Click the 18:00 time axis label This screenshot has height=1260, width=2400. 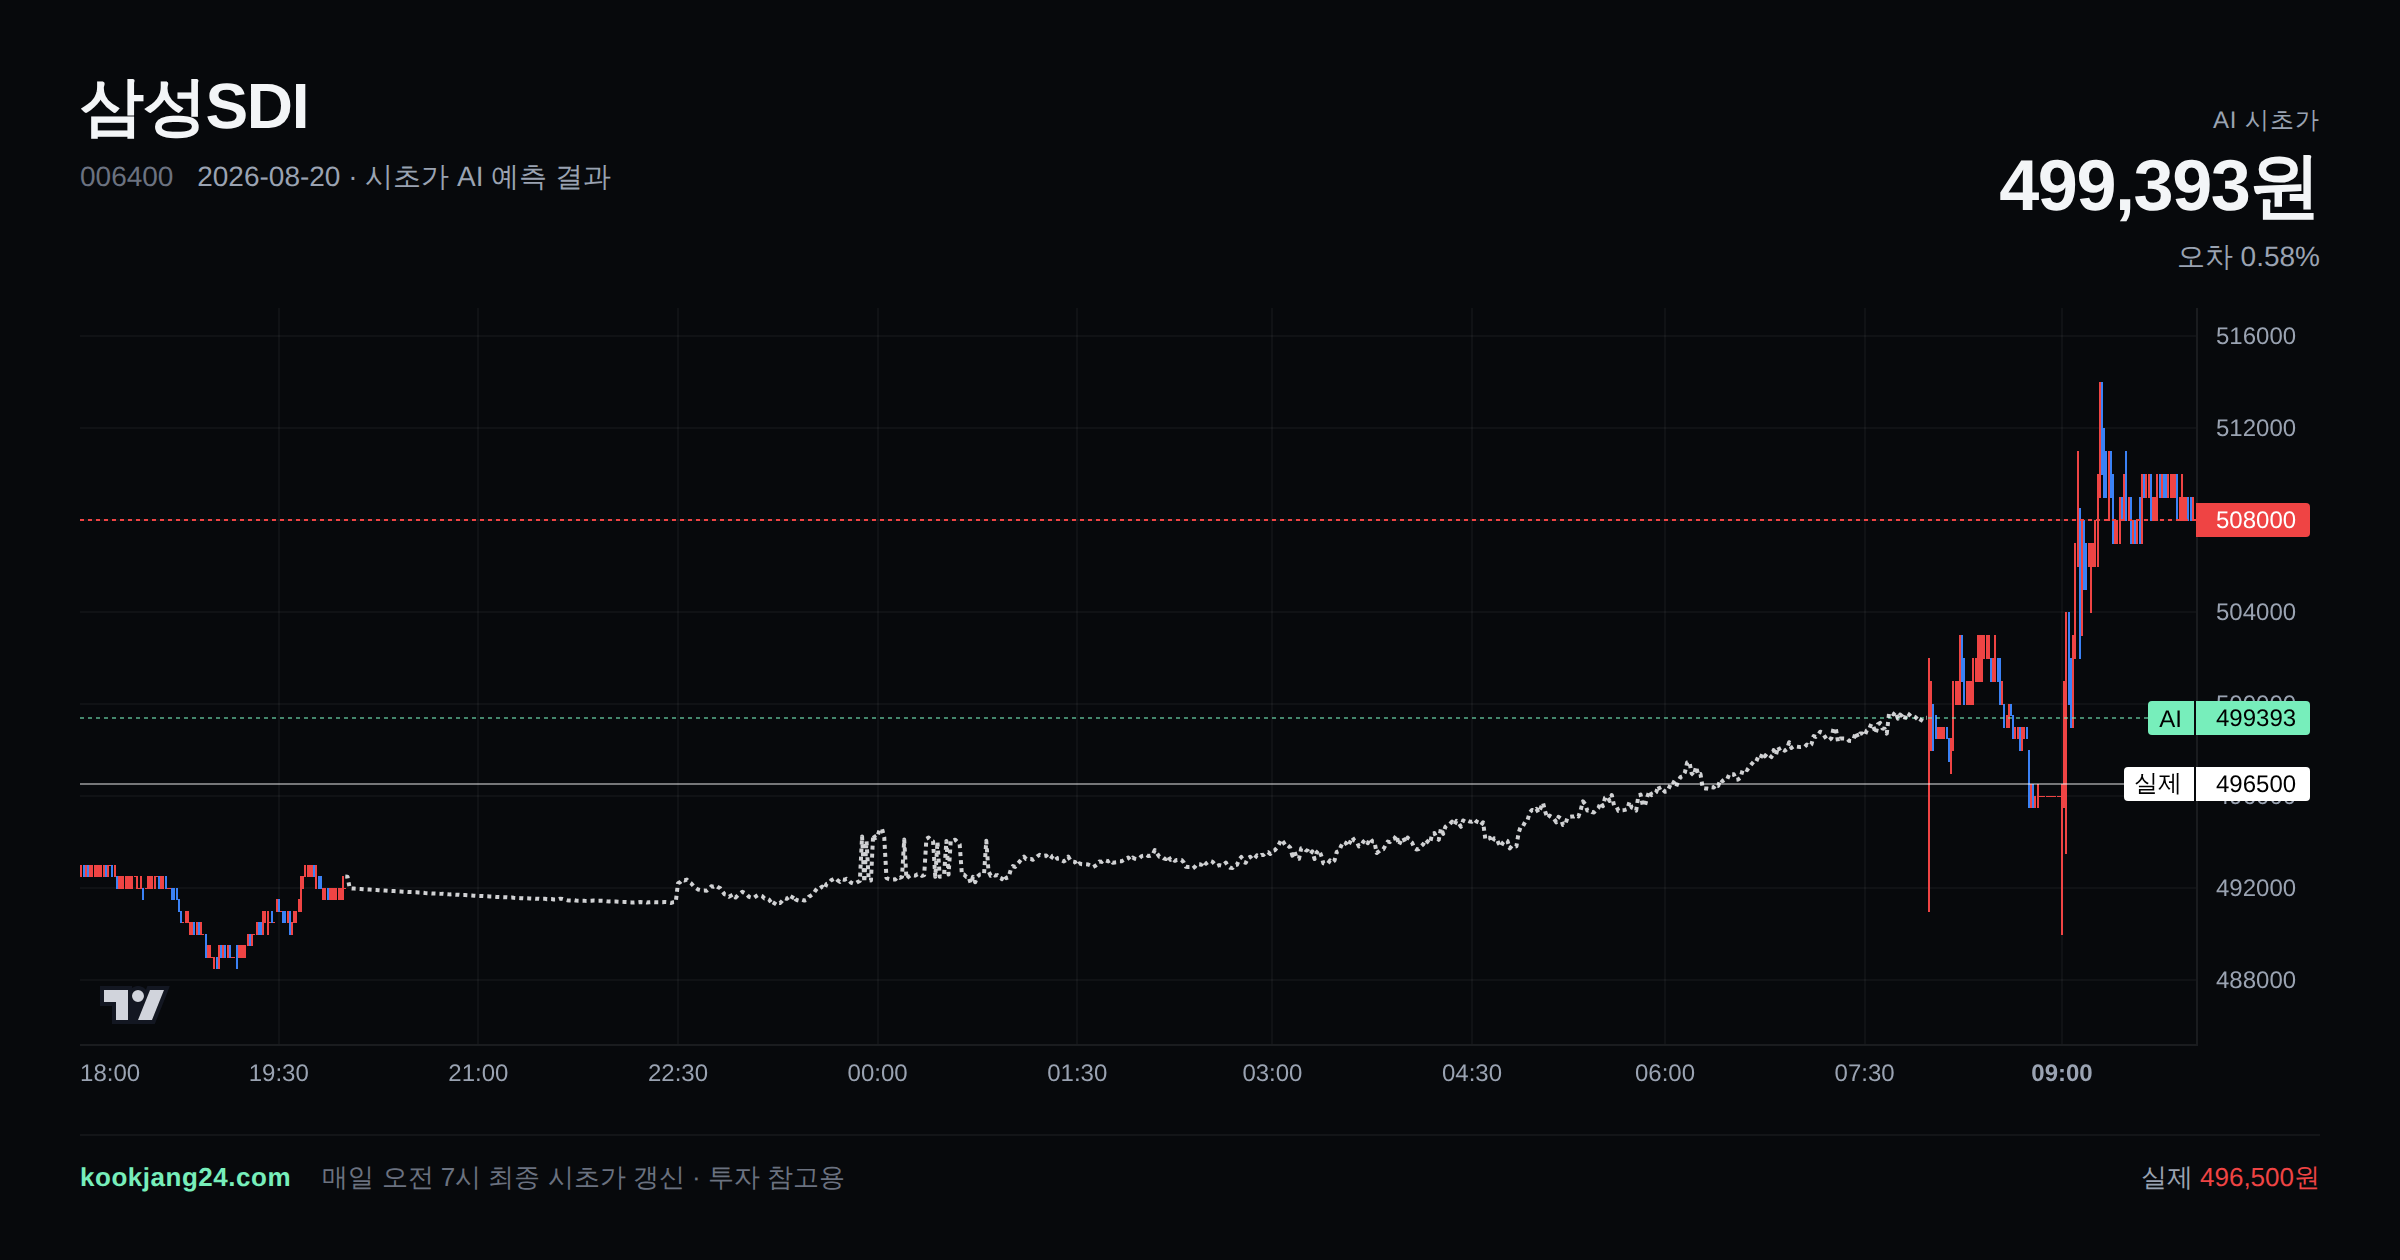point(110,1073)
